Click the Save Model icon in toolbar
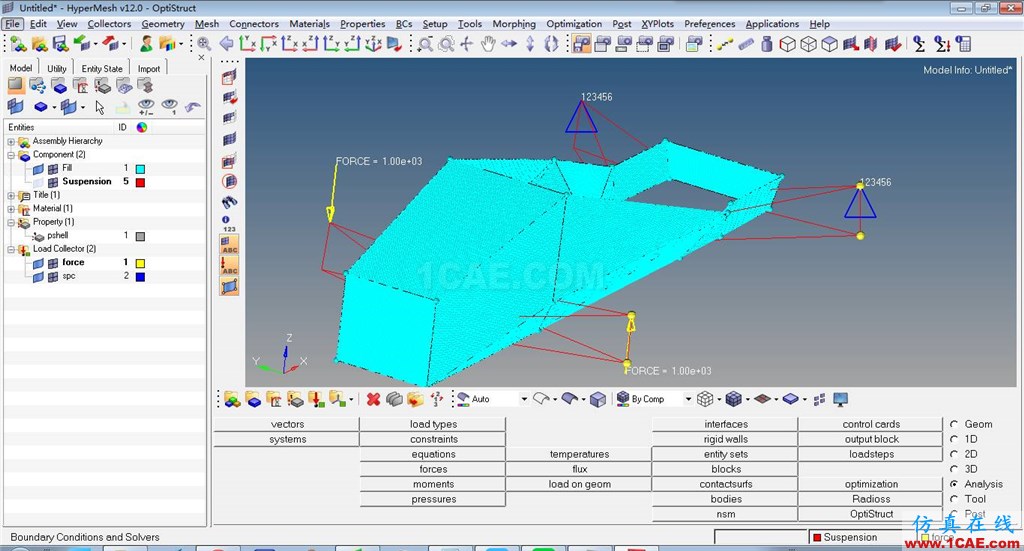 point(60,44)
